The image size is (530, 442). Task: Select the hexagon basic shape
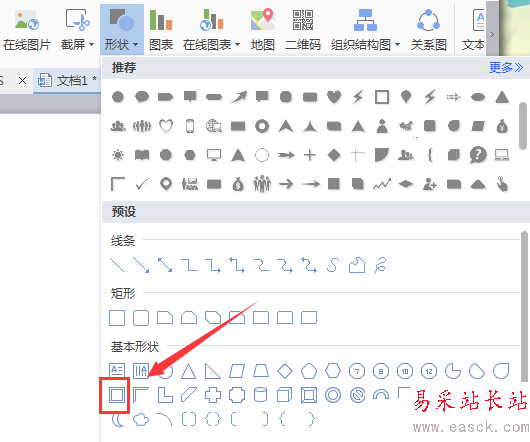pos(333,371)
